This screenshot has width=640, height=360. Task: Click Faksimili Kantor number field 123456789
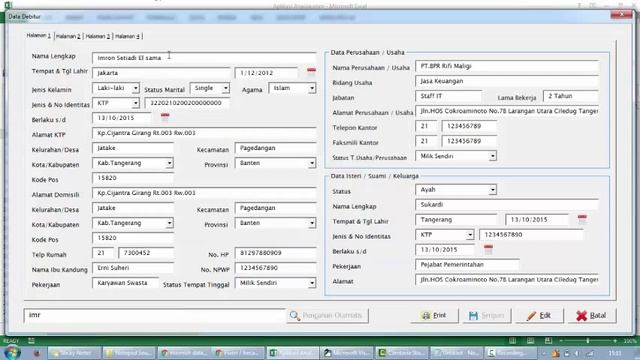tap(469, 141)
